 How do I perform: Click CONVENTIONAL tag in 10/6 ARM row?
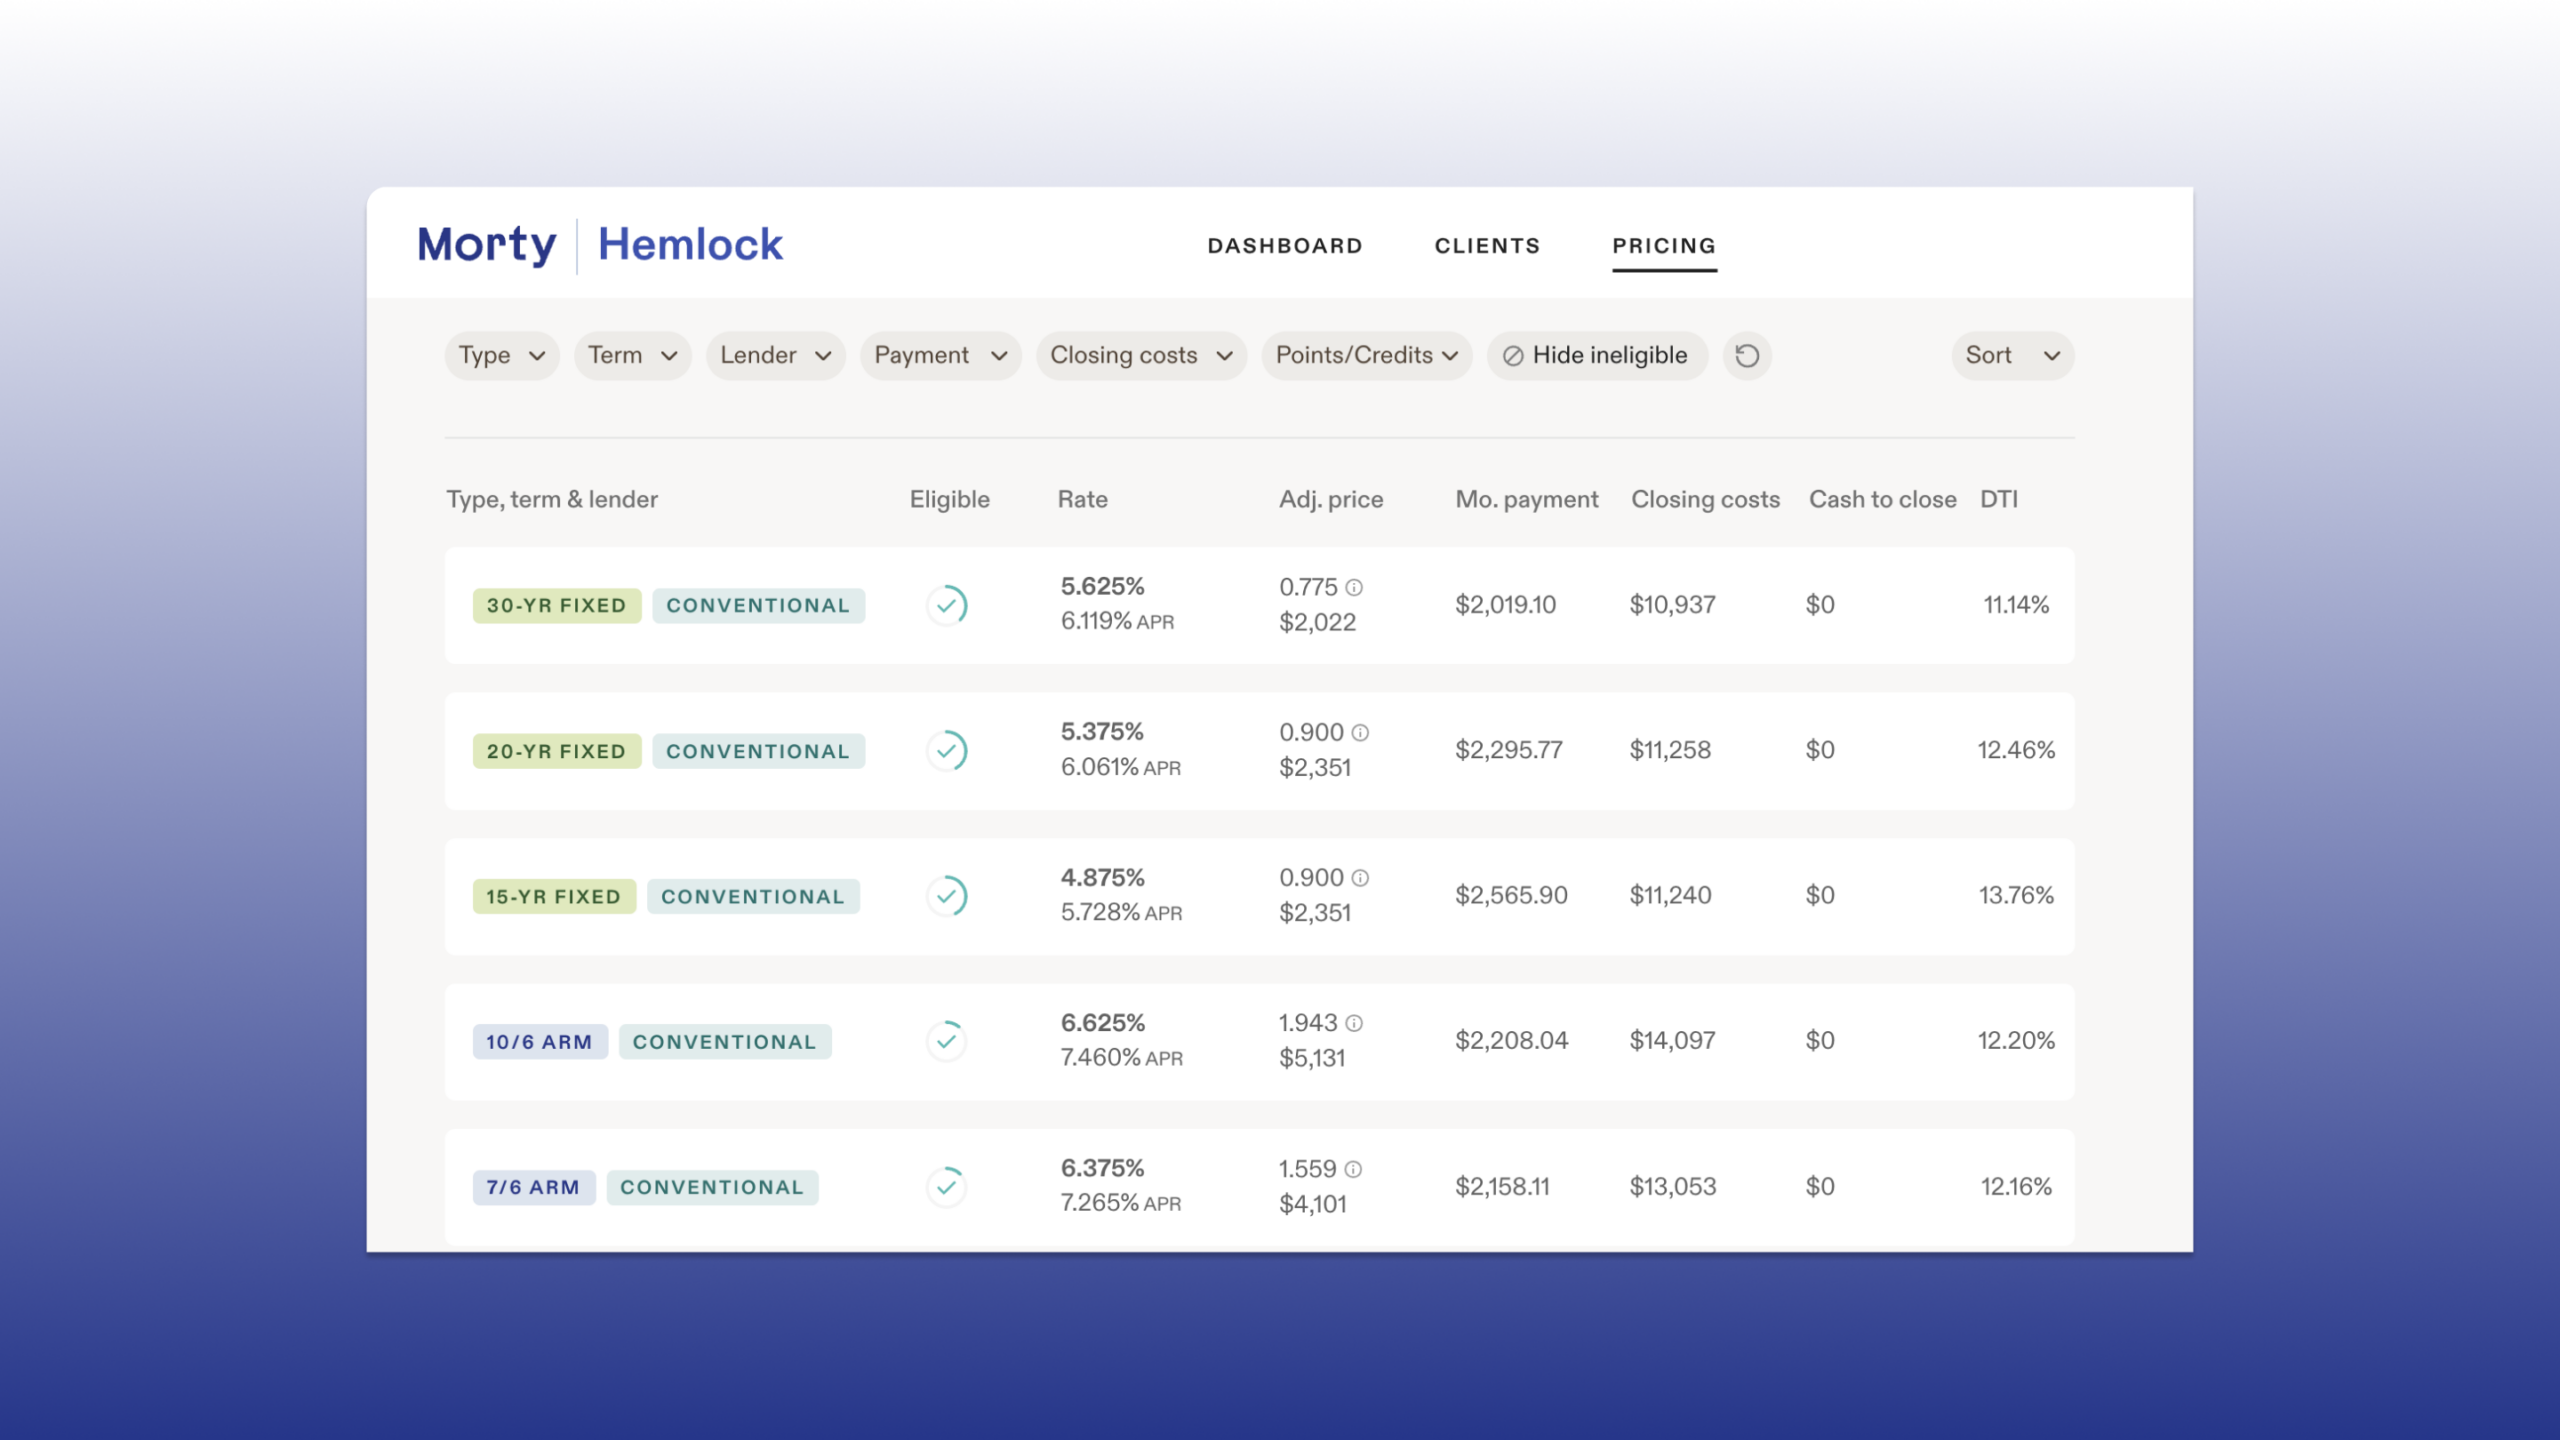725,1042
